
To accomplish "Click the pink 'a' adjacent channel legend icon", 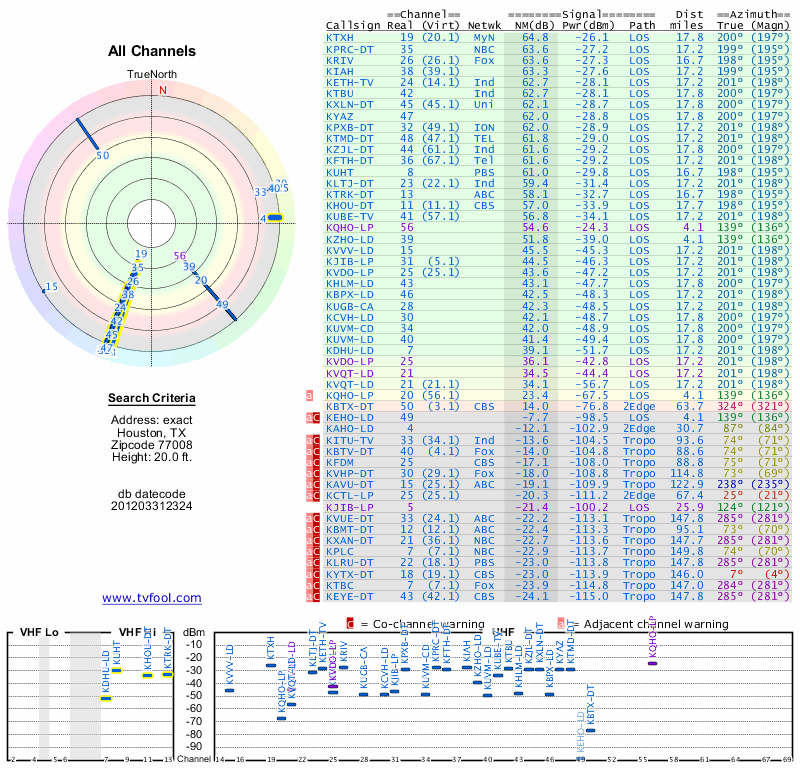I will coord(561,624).
